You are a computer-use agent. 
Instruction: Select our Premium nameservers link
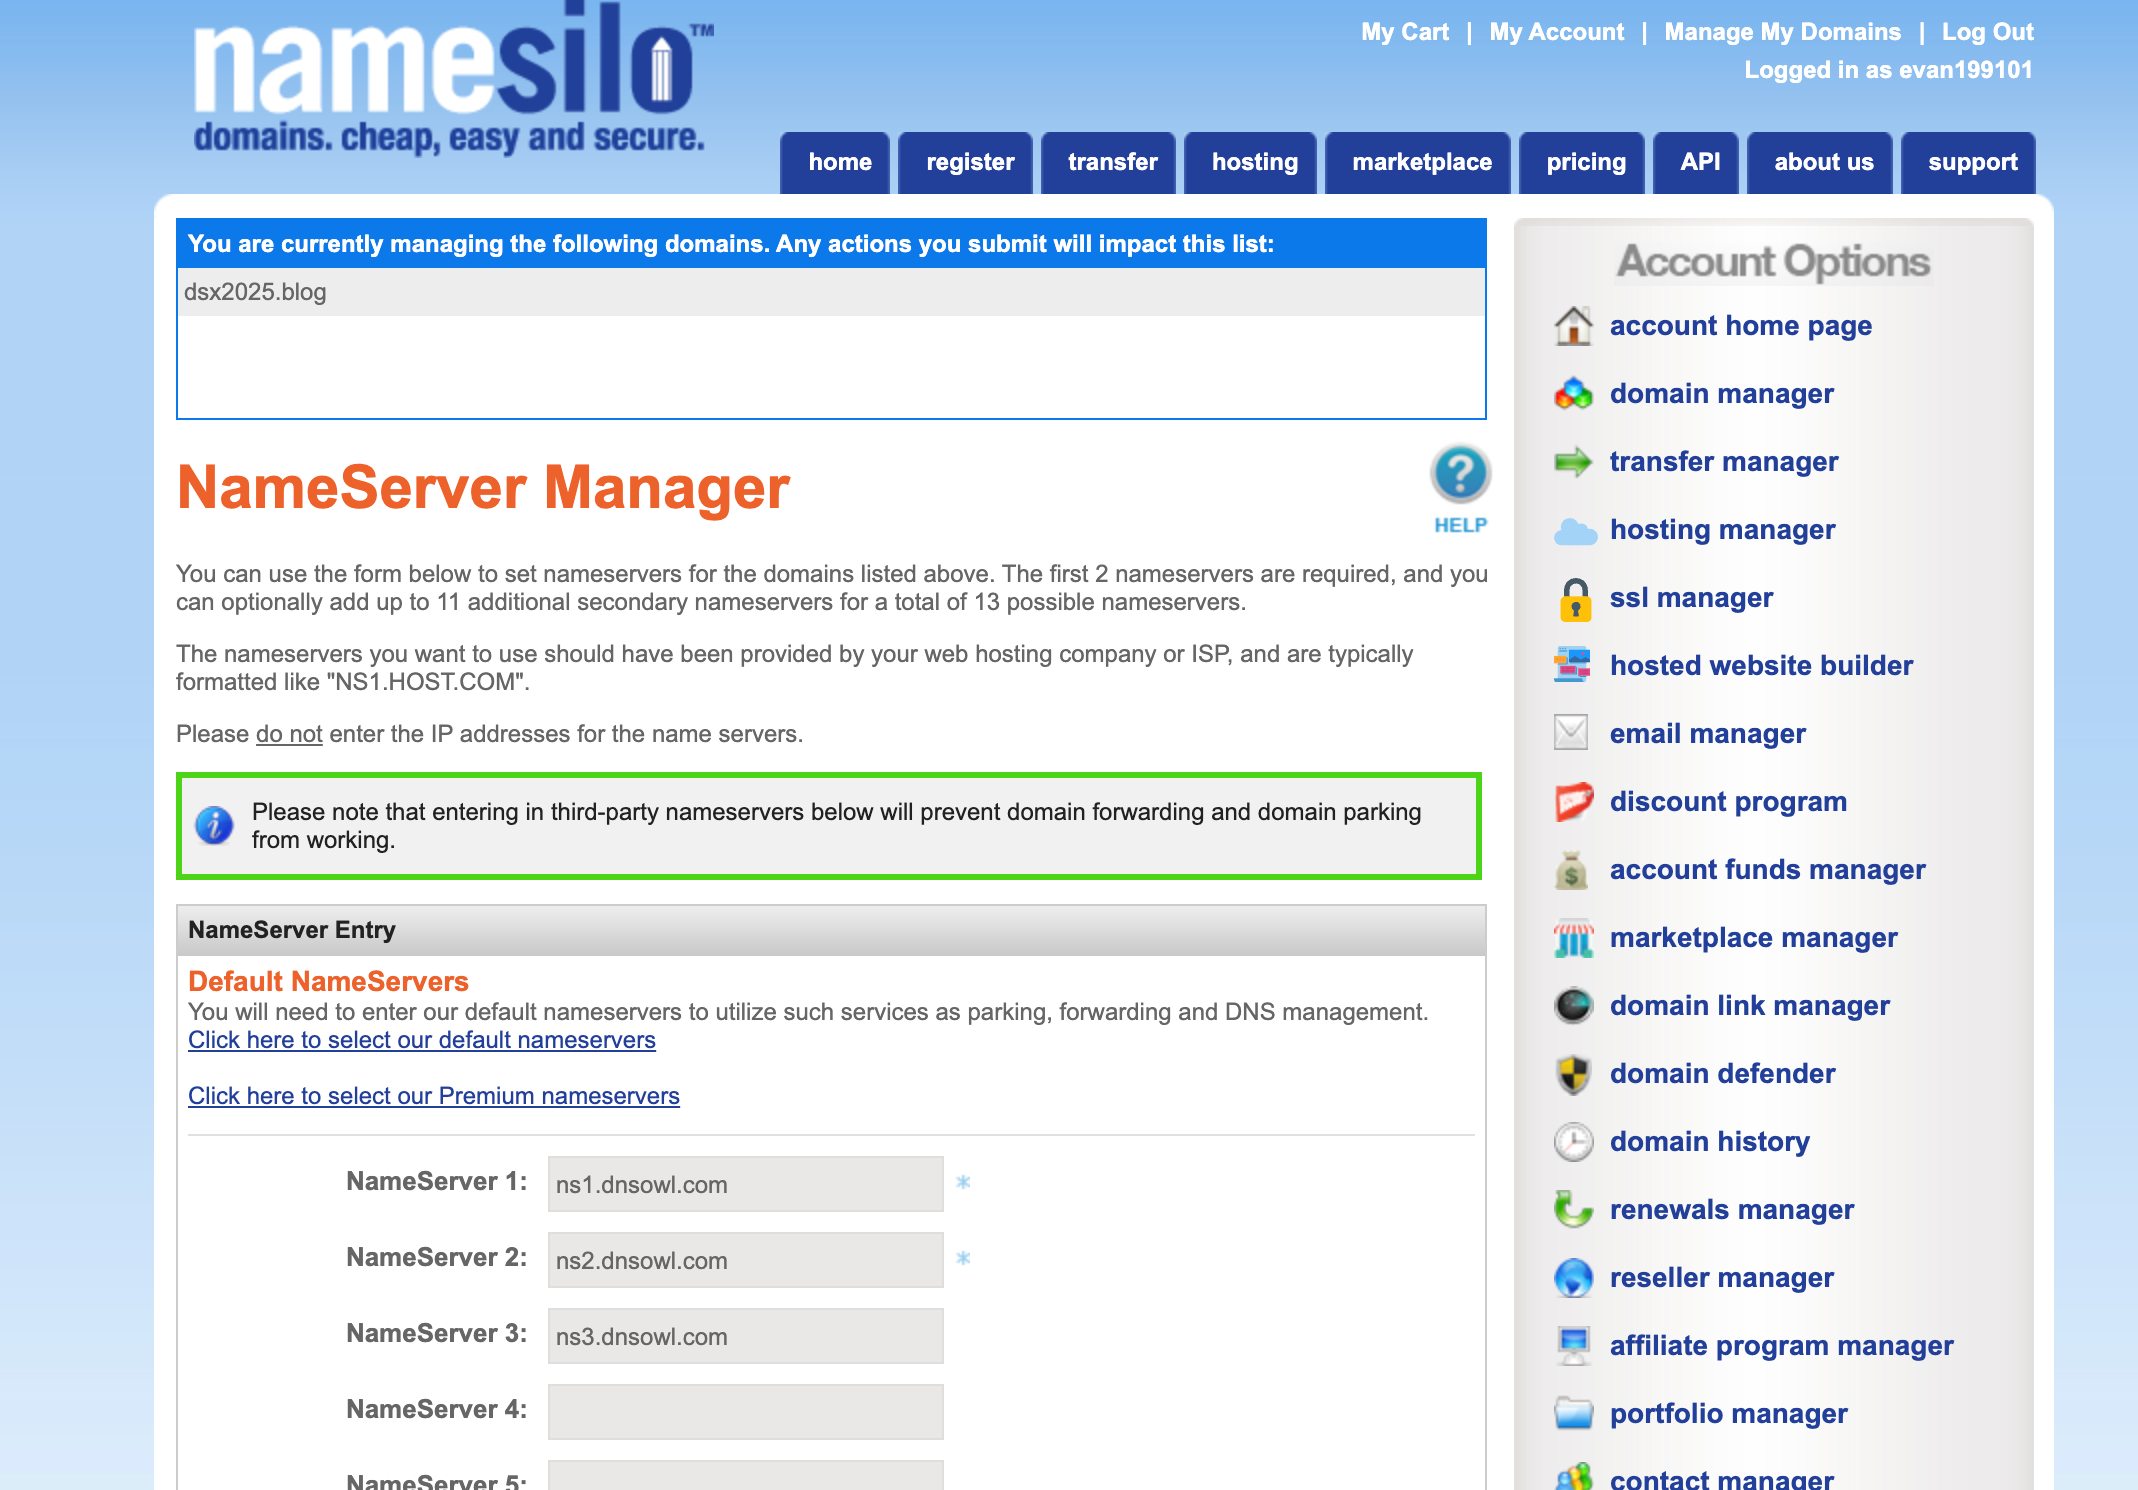coord(434,1096)
